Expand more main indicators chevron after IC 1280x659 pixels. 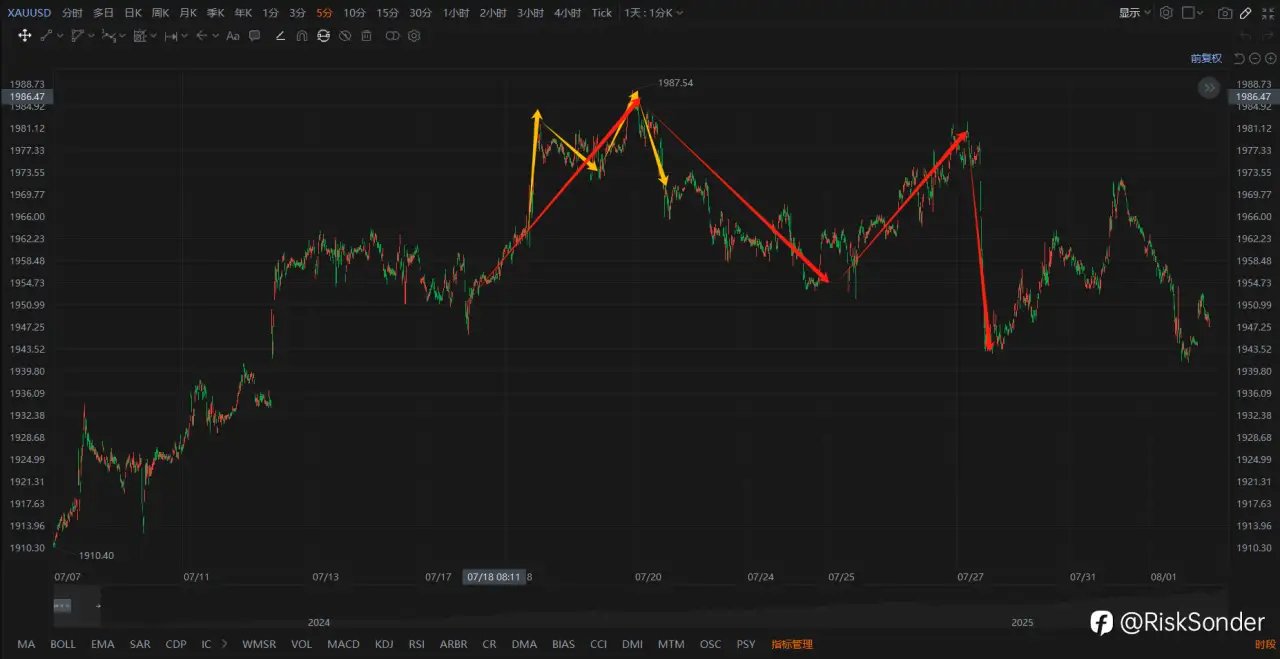point(224,644)
